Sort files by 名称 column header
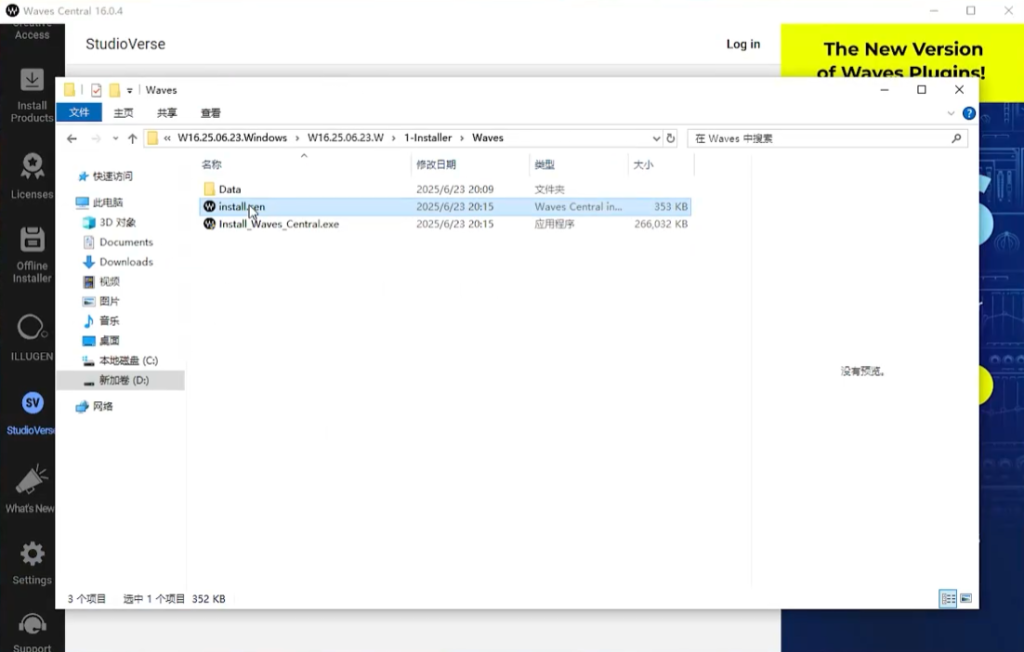This screenshot has height=652, width=1024. (x=212, y=165)
